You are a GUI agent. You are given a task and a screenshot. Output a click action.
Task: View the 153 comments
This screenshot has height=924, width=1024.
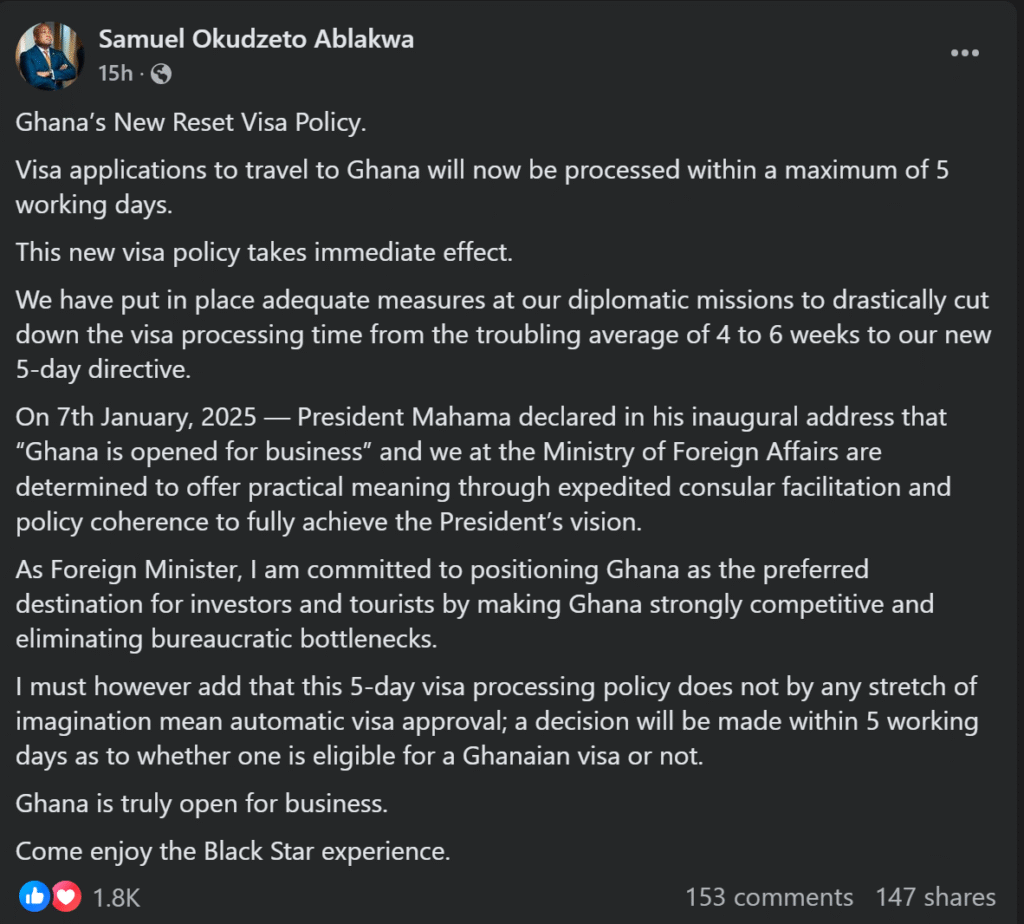pos(769,897)
